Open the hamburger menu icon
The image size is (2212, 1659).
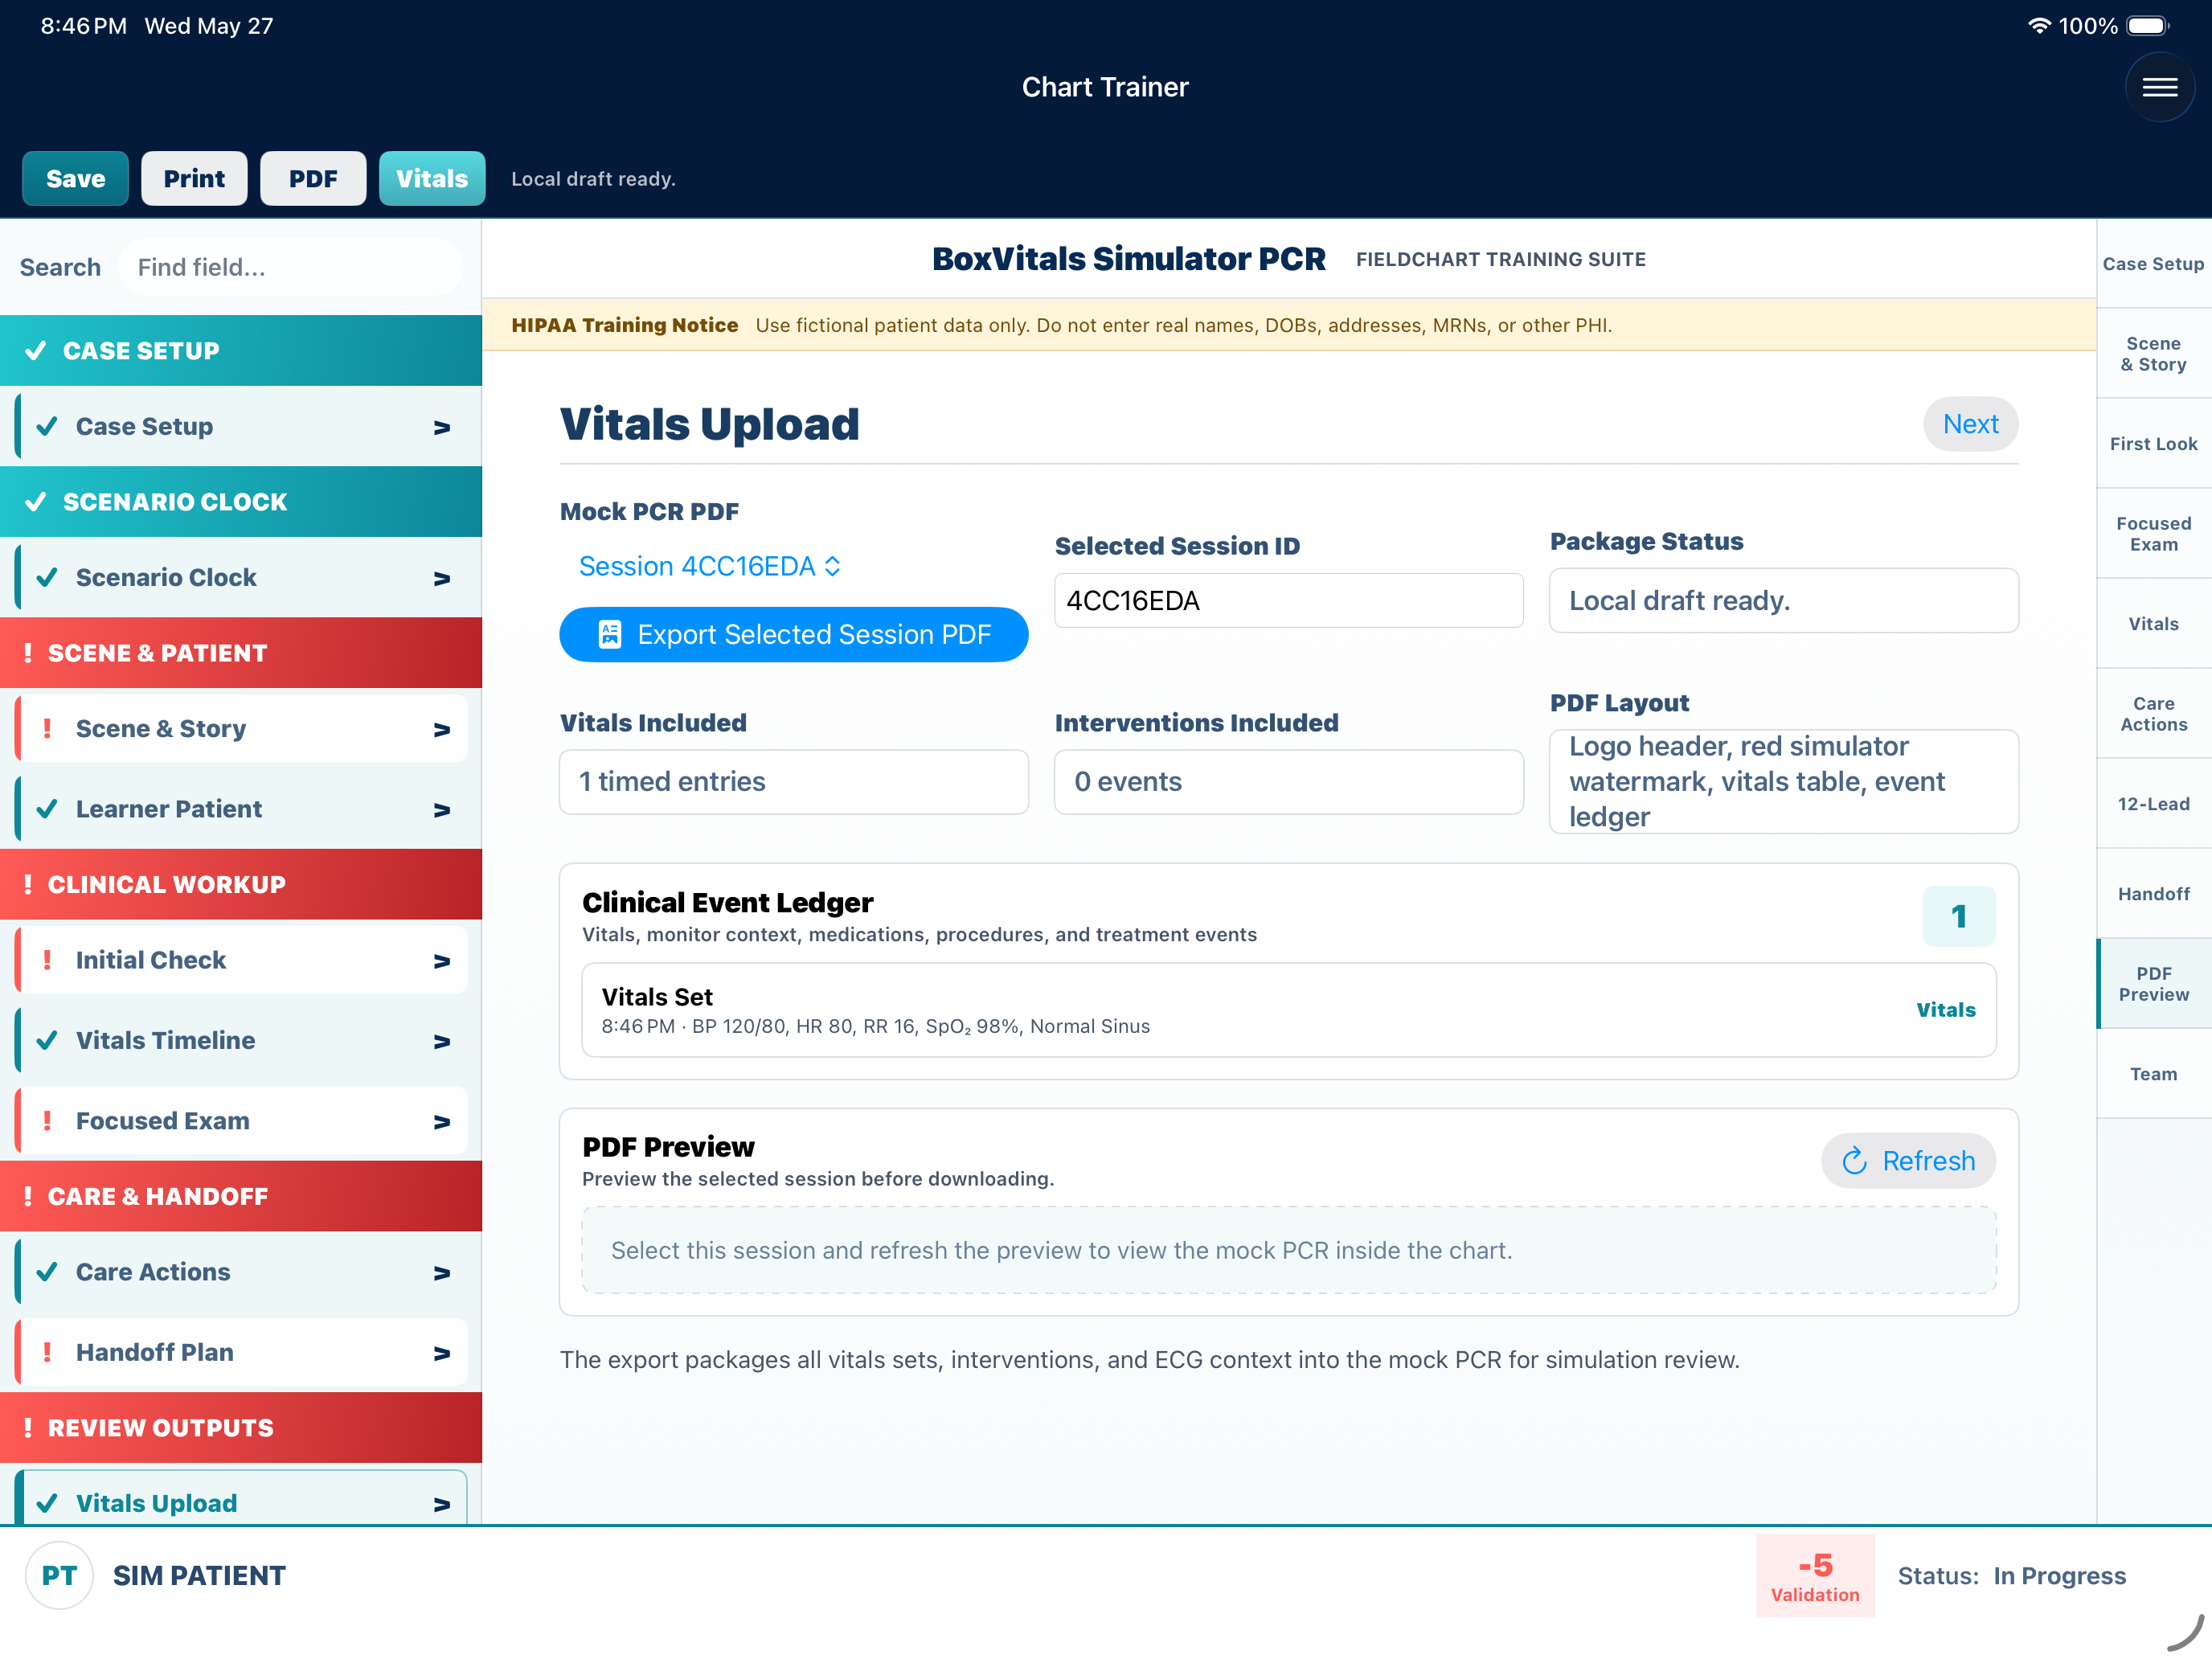click(2159, 87)
